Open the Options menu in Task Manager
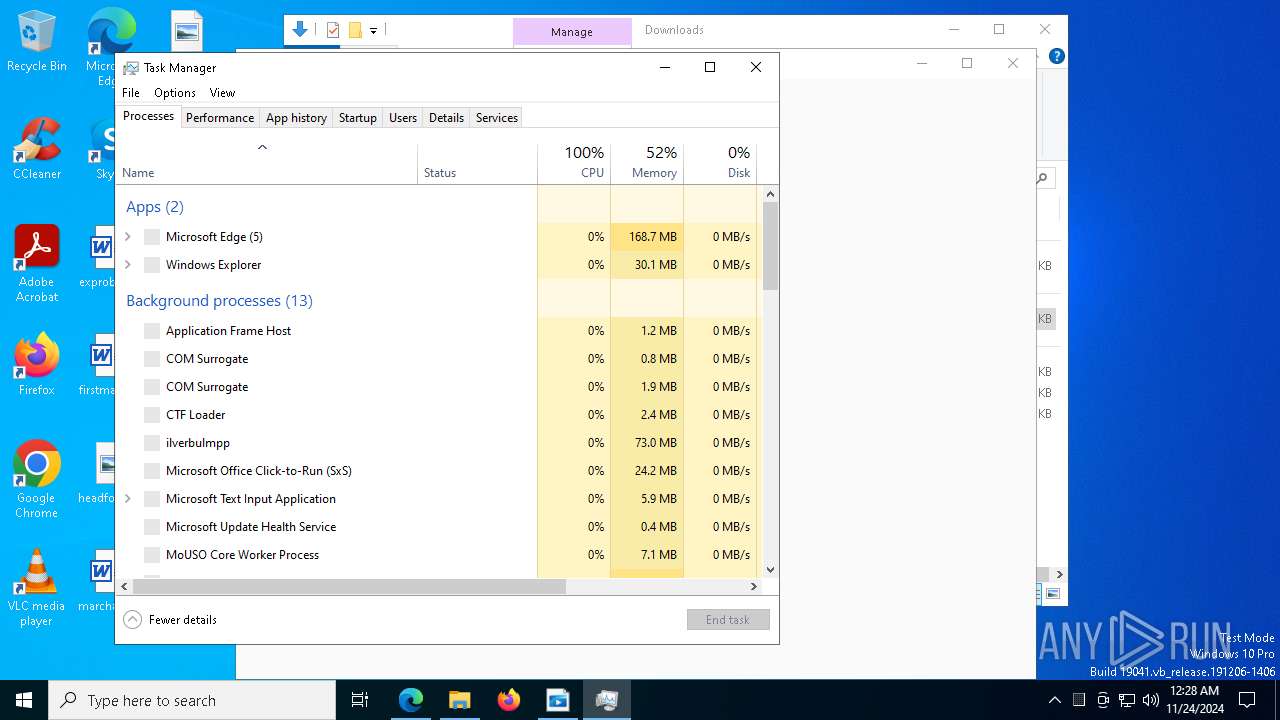This screenshot has height=720, width=1280. coord(175,93)
